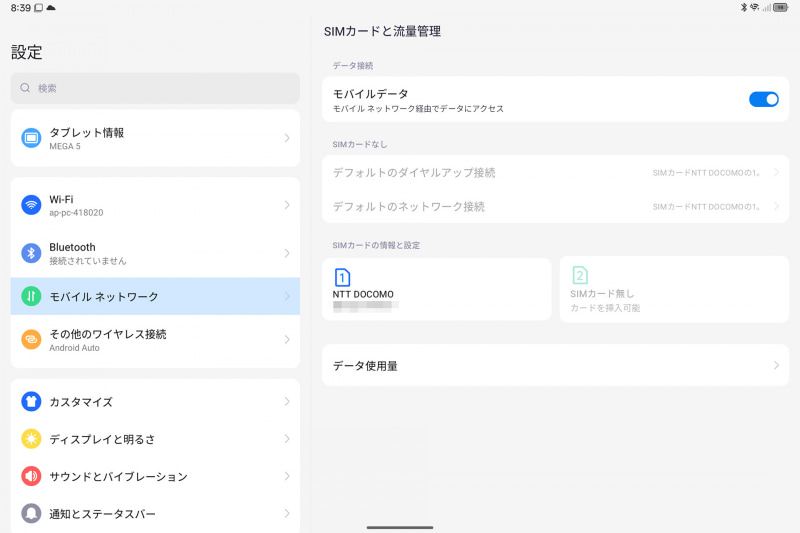
Task: Tap the 設定 heading
Action: [27, 52]
